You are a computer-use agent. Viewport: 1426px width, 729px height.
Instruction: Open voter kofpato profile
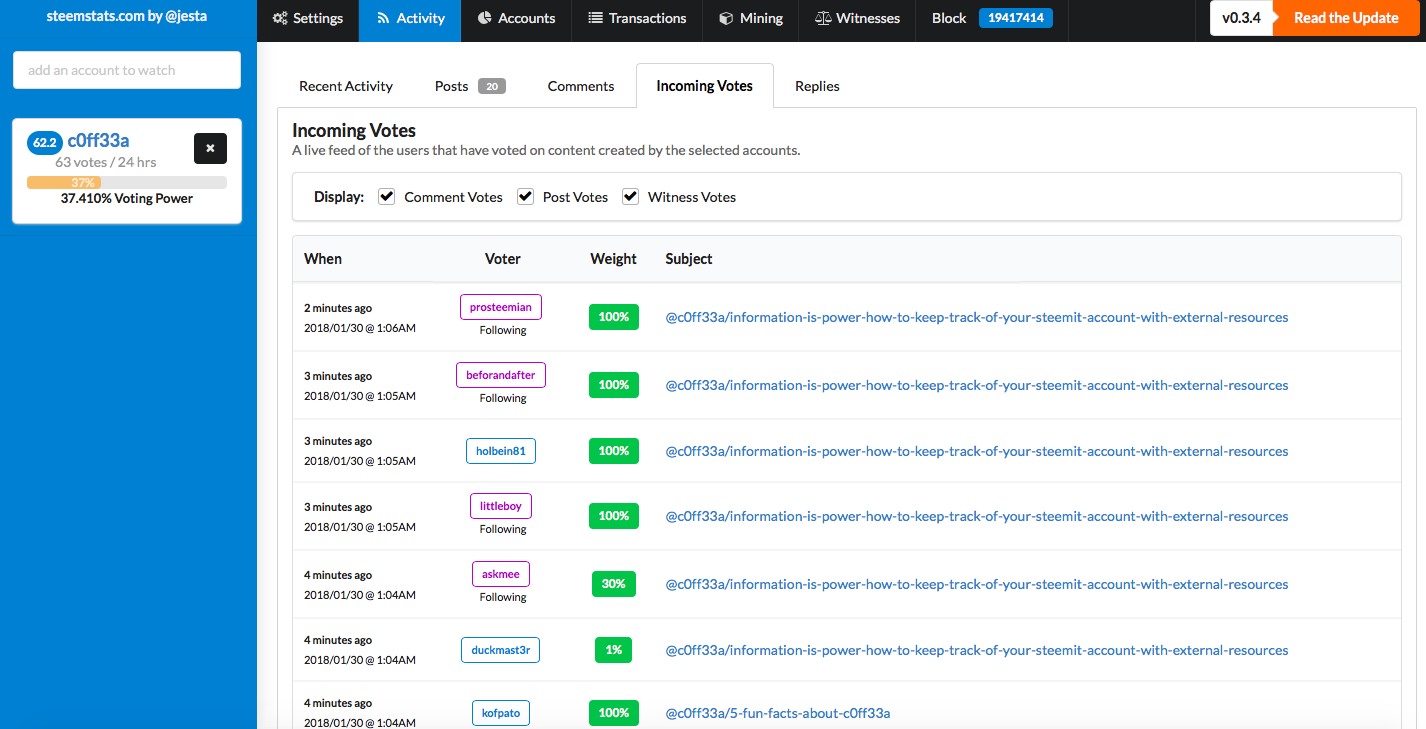pos(501,713)
